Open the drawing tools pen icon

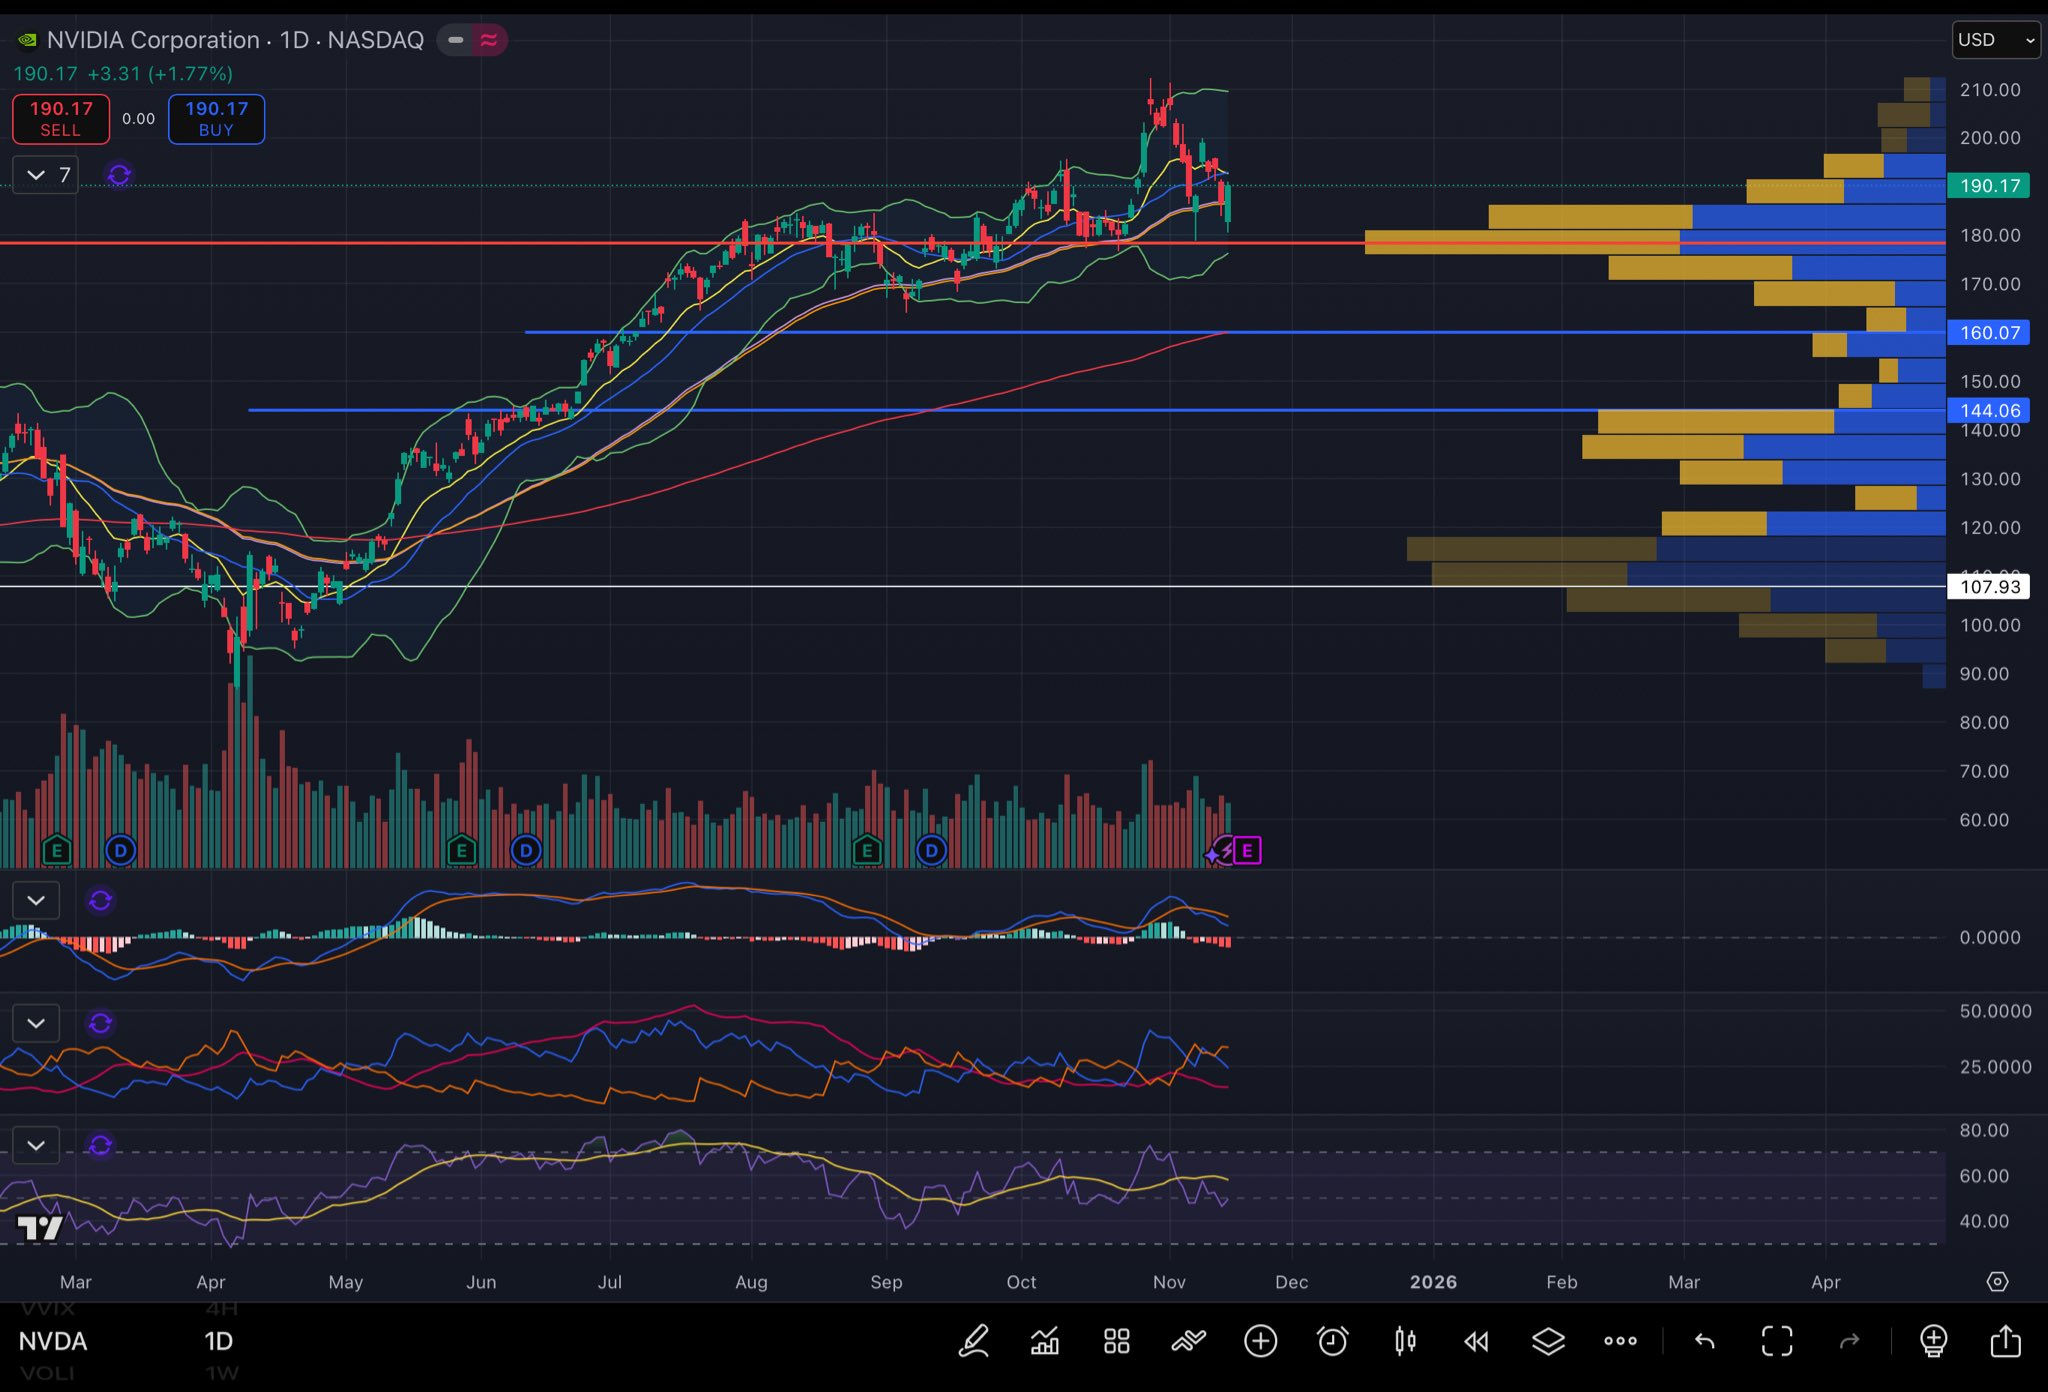[x=973, y=1341]
